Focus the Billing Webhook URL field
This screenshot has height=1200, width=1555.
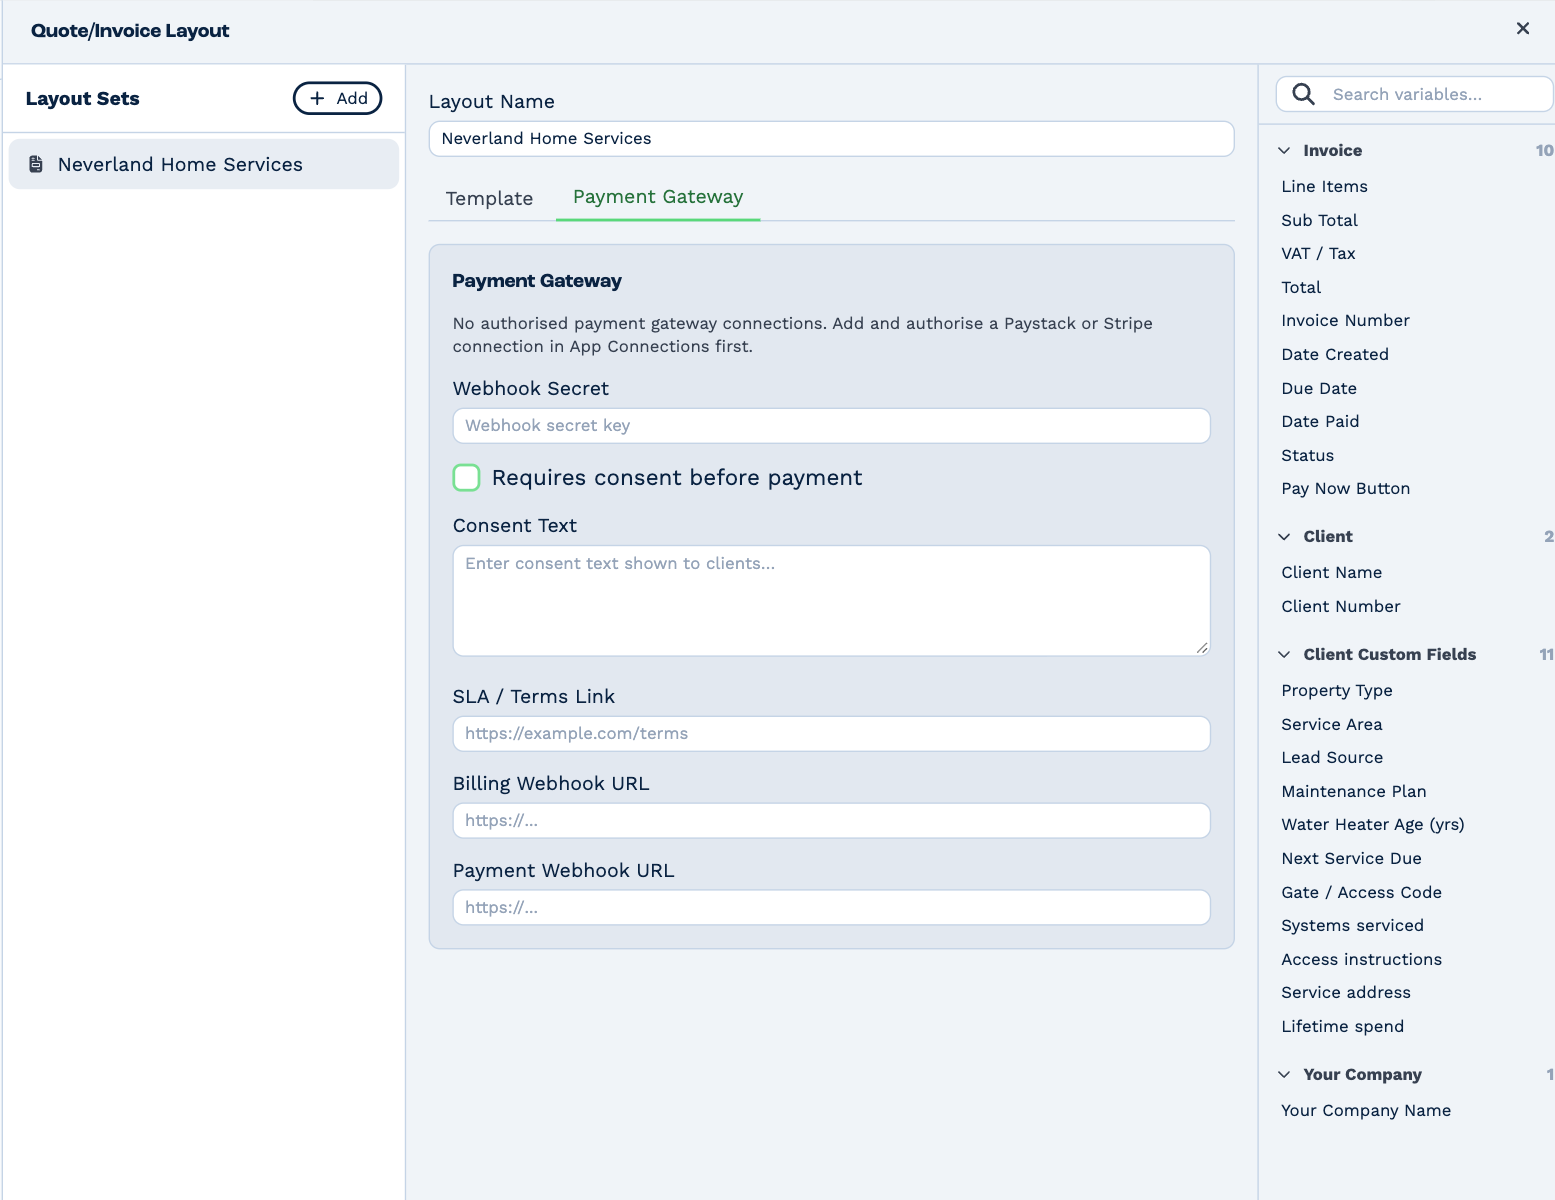[x=831, y=821]
